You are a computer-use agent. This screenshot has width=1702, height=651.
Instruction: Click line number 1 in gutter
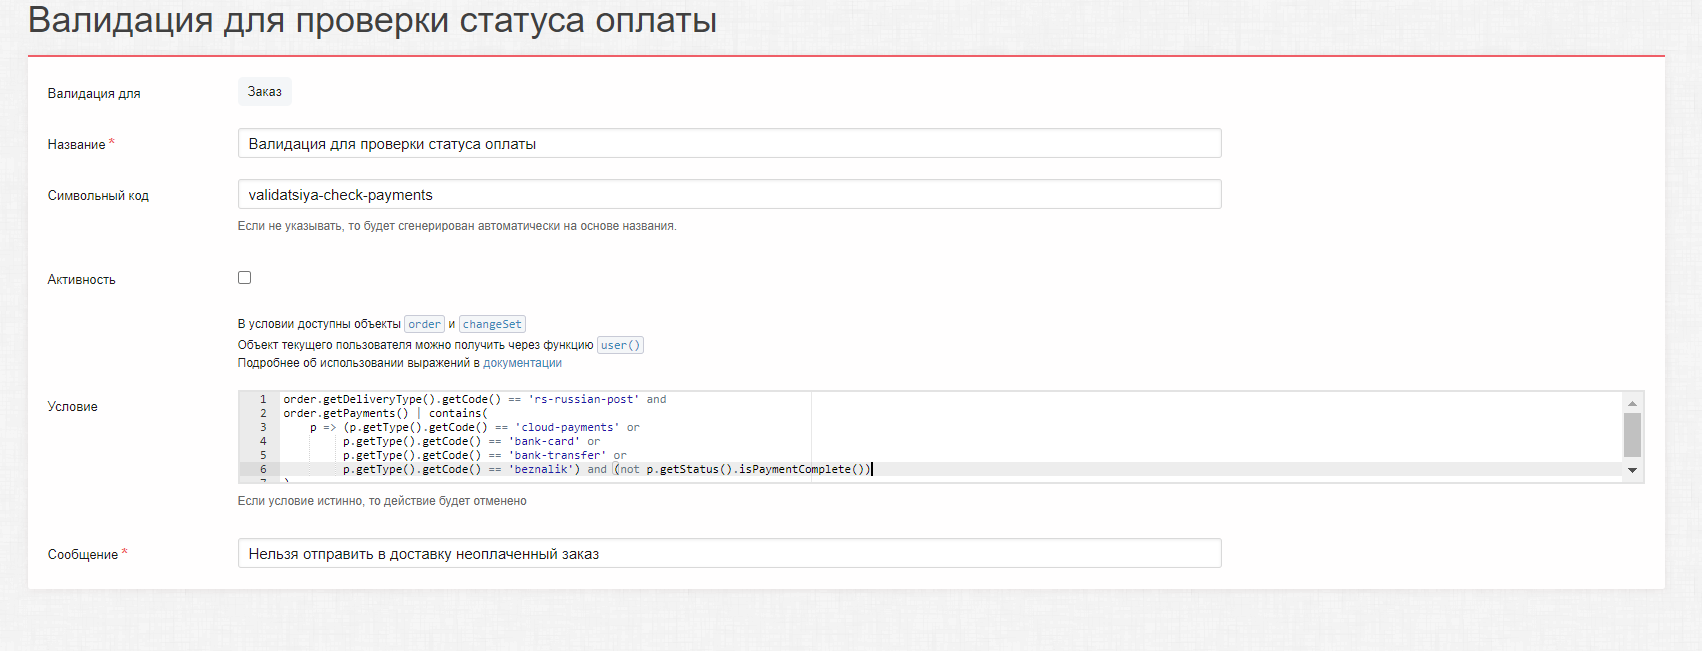(263, 399)
